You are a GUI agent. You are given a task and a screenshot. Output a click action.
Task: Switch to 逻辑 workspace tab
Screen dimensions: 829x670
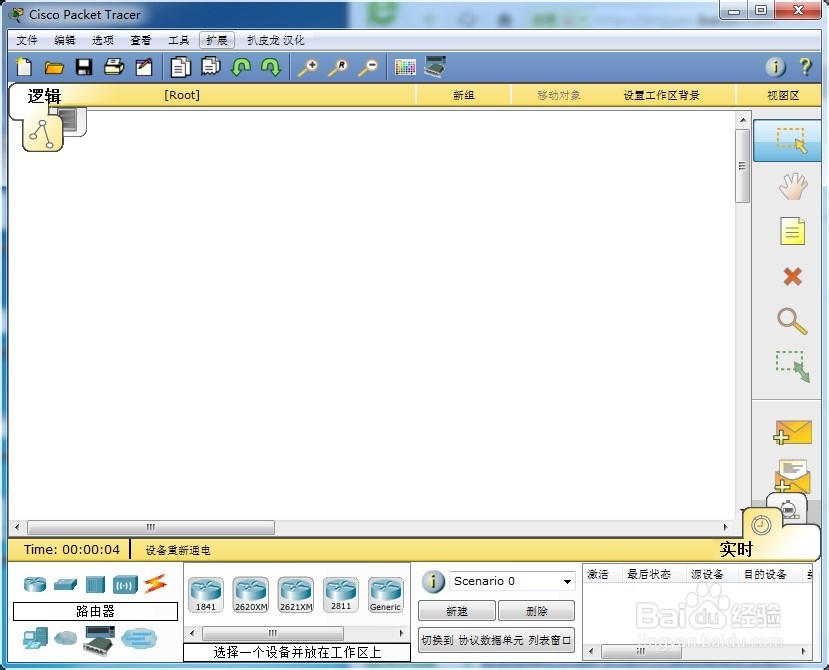click(x=44, y=96)
